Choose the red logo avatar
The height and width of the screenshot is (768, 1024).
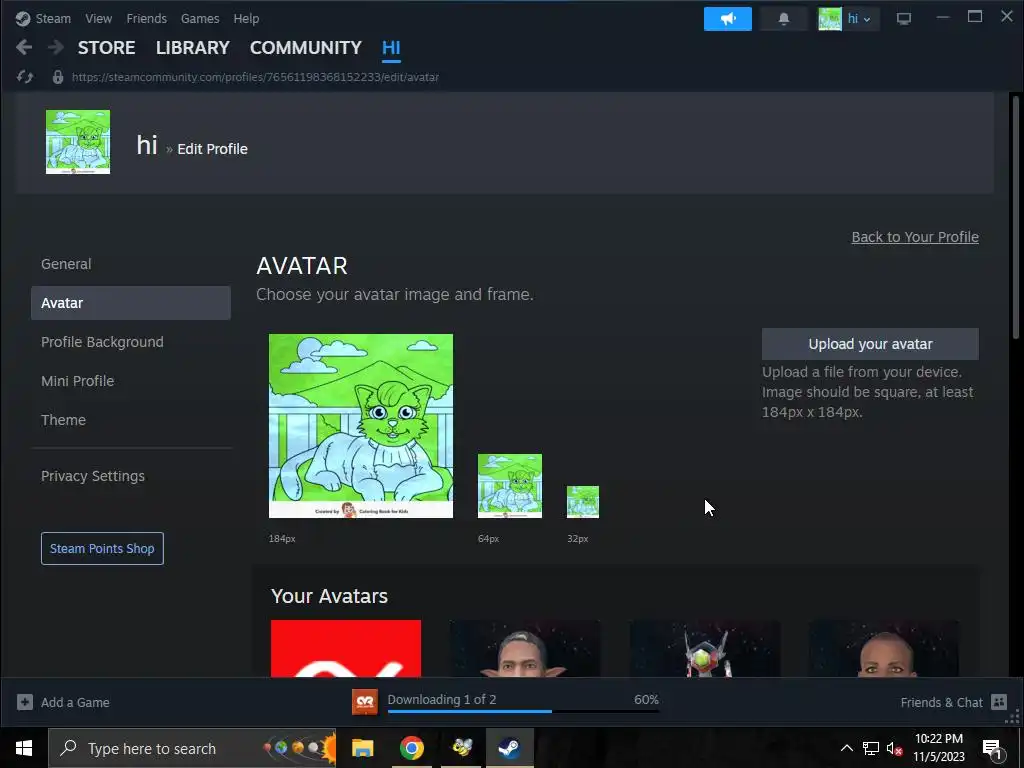pyautogui.click(x=346, y=648)
